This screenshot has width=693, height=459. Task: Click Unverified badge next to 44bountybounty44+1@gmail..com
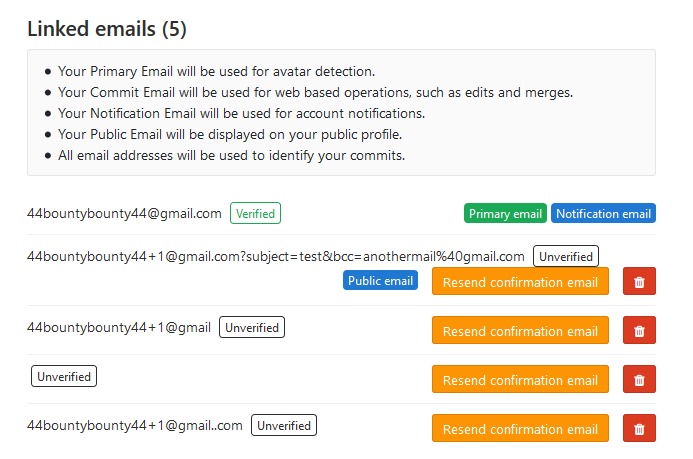pyautogui.click(x=284, y=425)
